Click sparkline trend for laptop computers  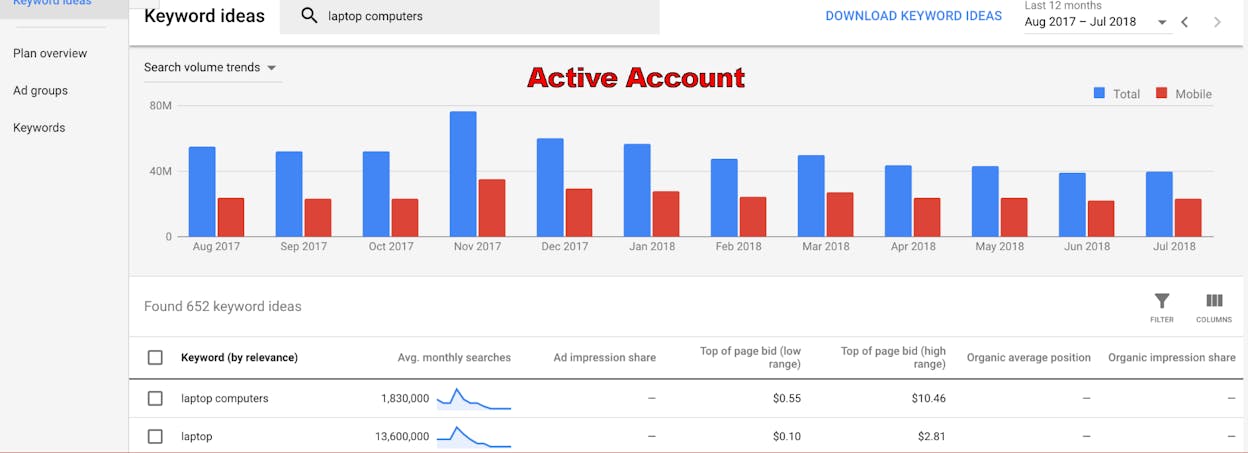tap(474, 398)
